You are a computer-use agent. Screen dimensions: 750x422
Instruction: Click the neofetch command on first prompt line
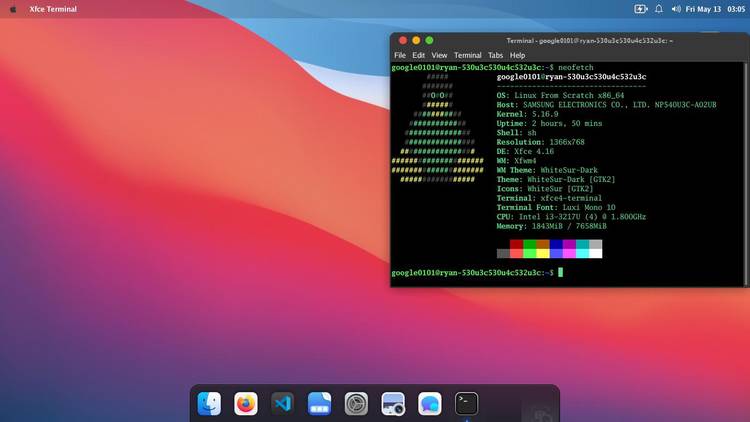(575, 67)
